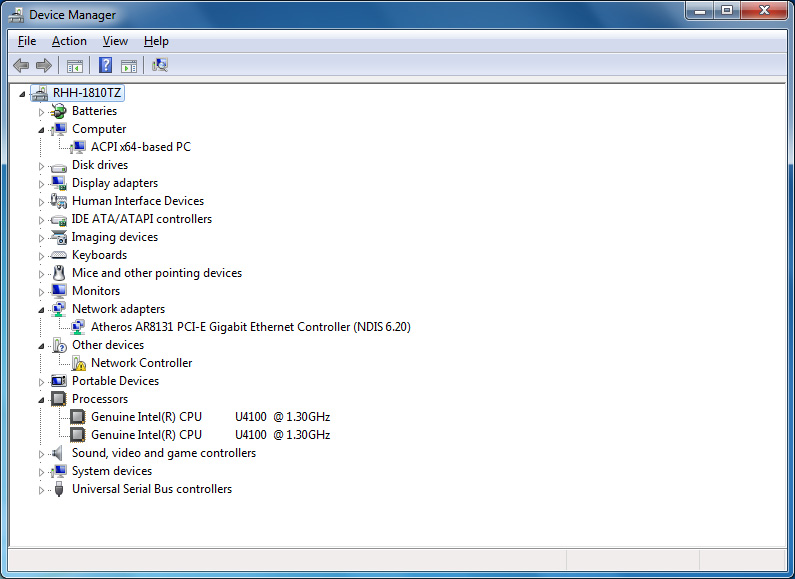Image resolution: width=795 pixels, height=579 pixels.
Task: Select ACPI x64-based PC entry
Action: click(141, 147)
